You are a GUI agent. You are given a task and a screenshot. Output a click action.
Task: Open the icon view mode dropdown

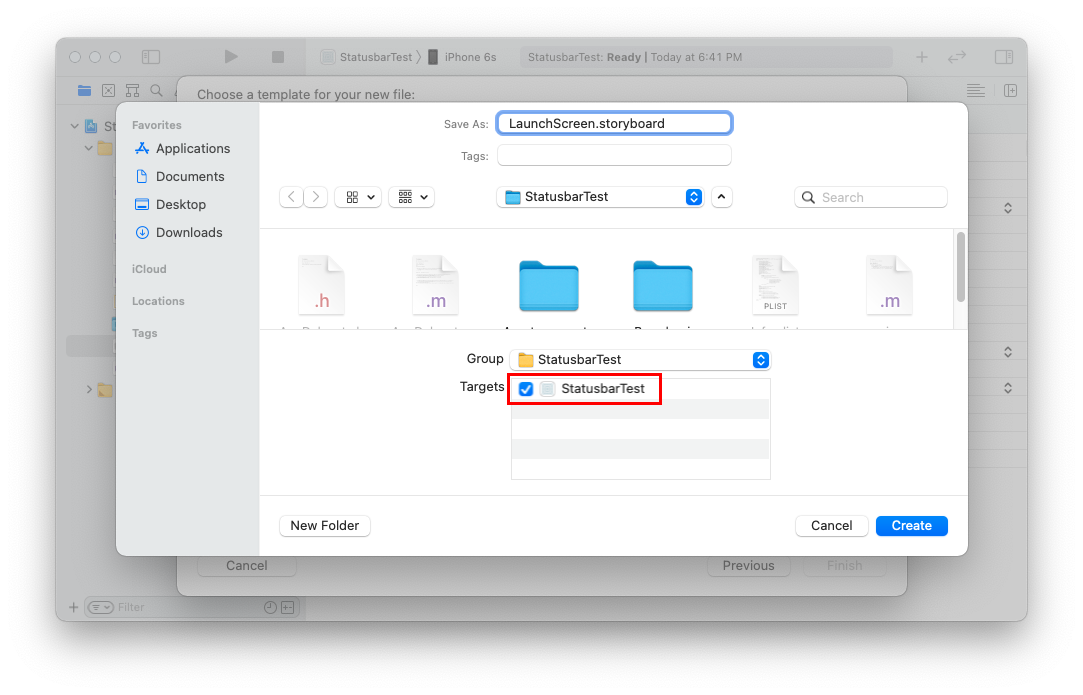pos(358,197)
